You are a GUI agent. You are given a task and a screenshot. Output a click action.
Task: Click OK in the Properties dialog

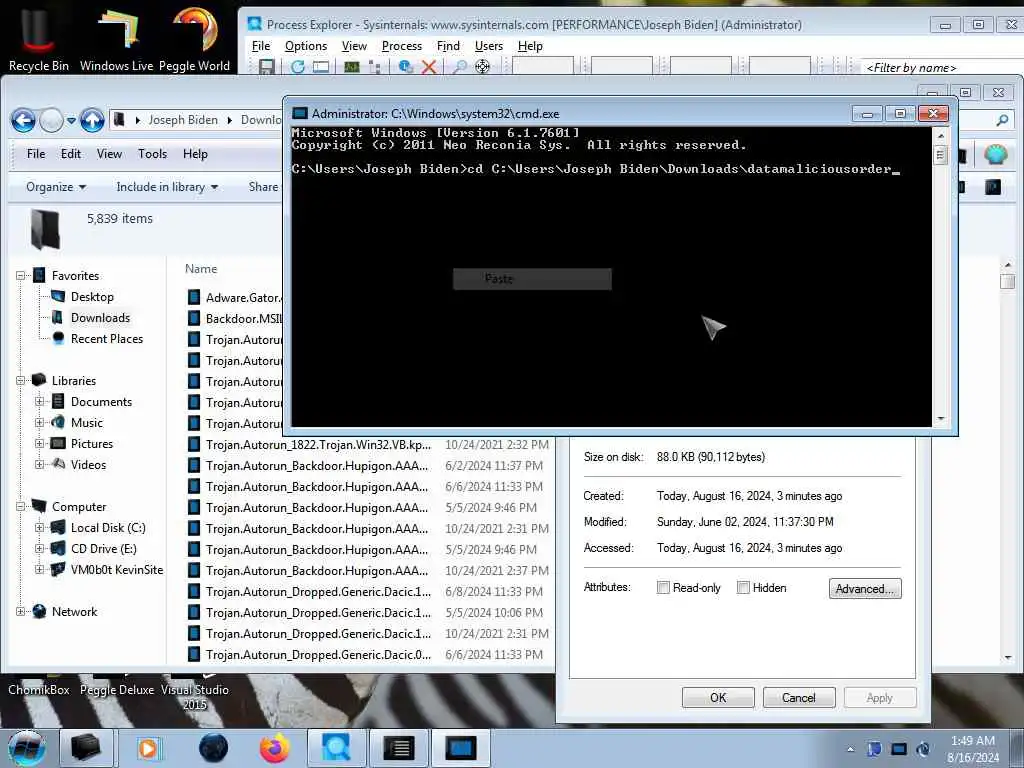718,697
